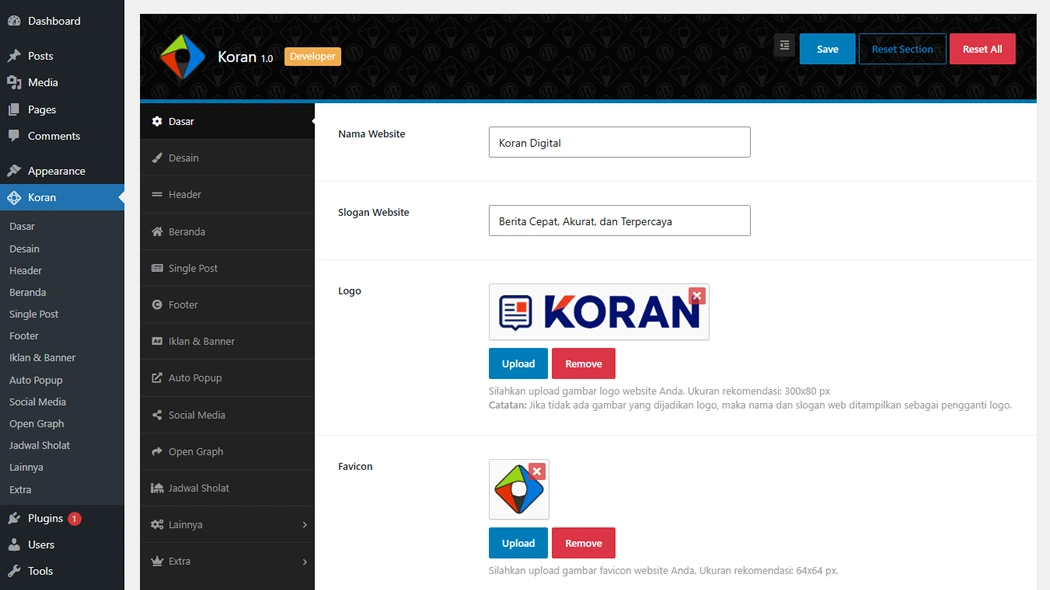
Task: Click the Reset Section button
Action: (x=902, y=49)
